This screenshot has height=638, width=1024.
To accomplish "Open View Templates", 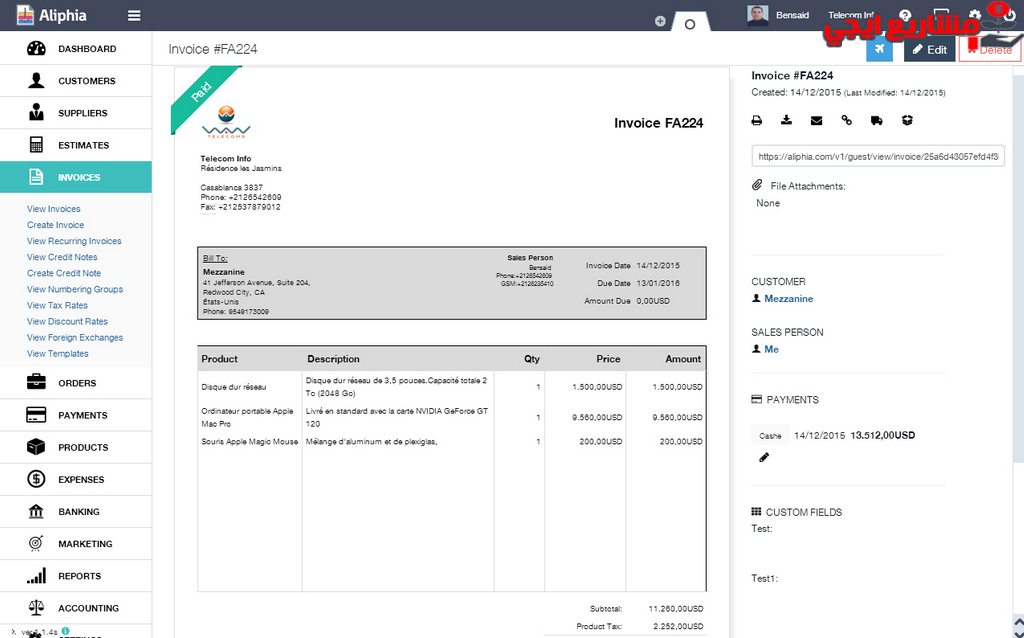I will coord(57,353).
